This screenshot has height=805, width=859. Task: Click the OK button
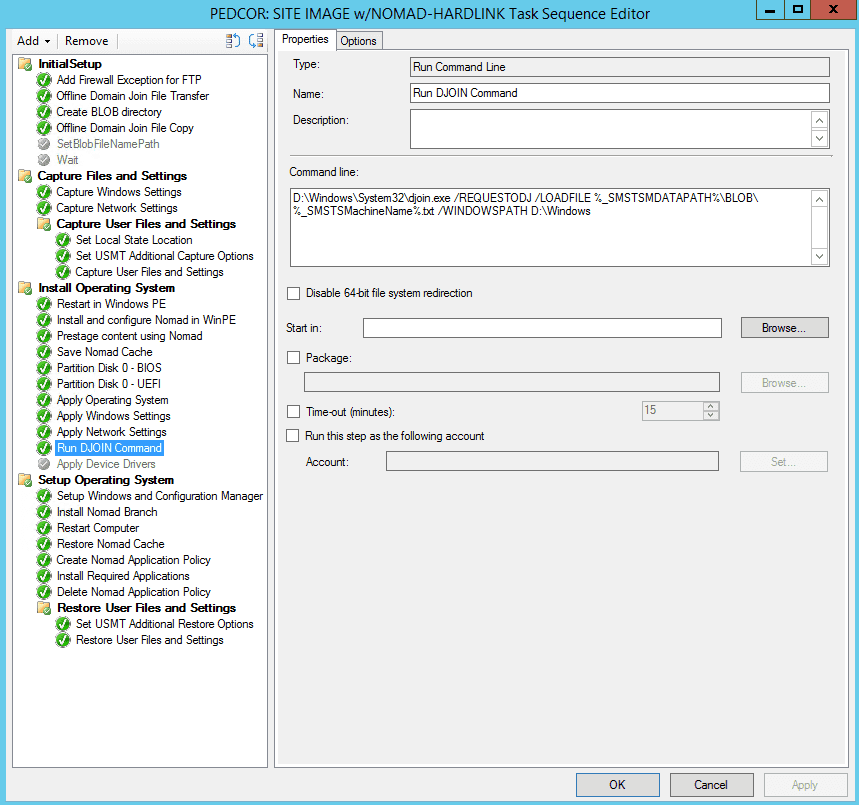click(617, 785)
